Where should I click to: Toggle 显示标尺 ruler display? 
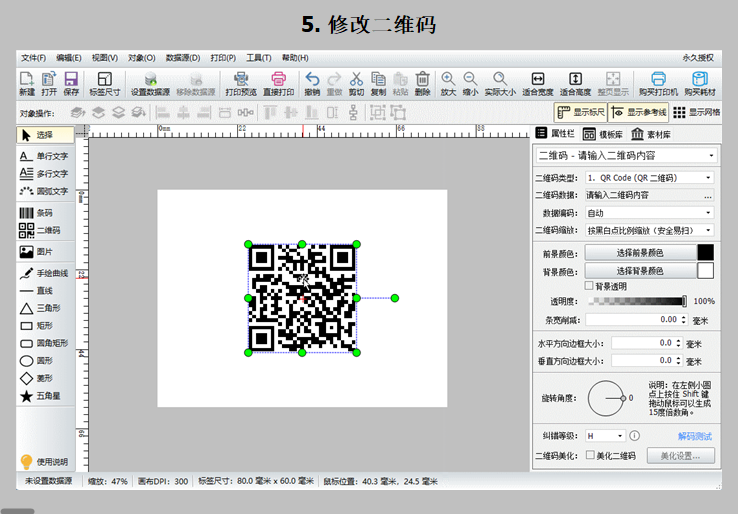click(x=581, y=112)
